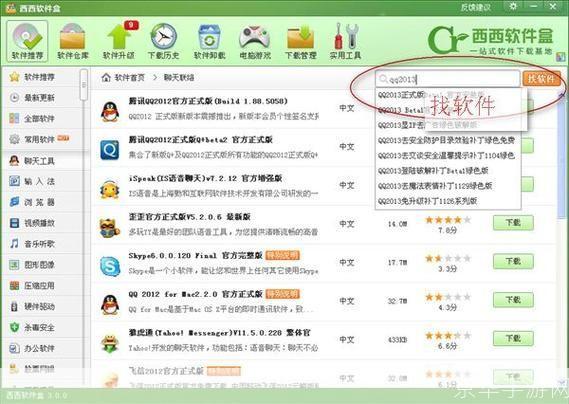Screen dimensions: 569x404
Task: Select 常用软件 in the sidebar
Action: (x=40, y=139)
